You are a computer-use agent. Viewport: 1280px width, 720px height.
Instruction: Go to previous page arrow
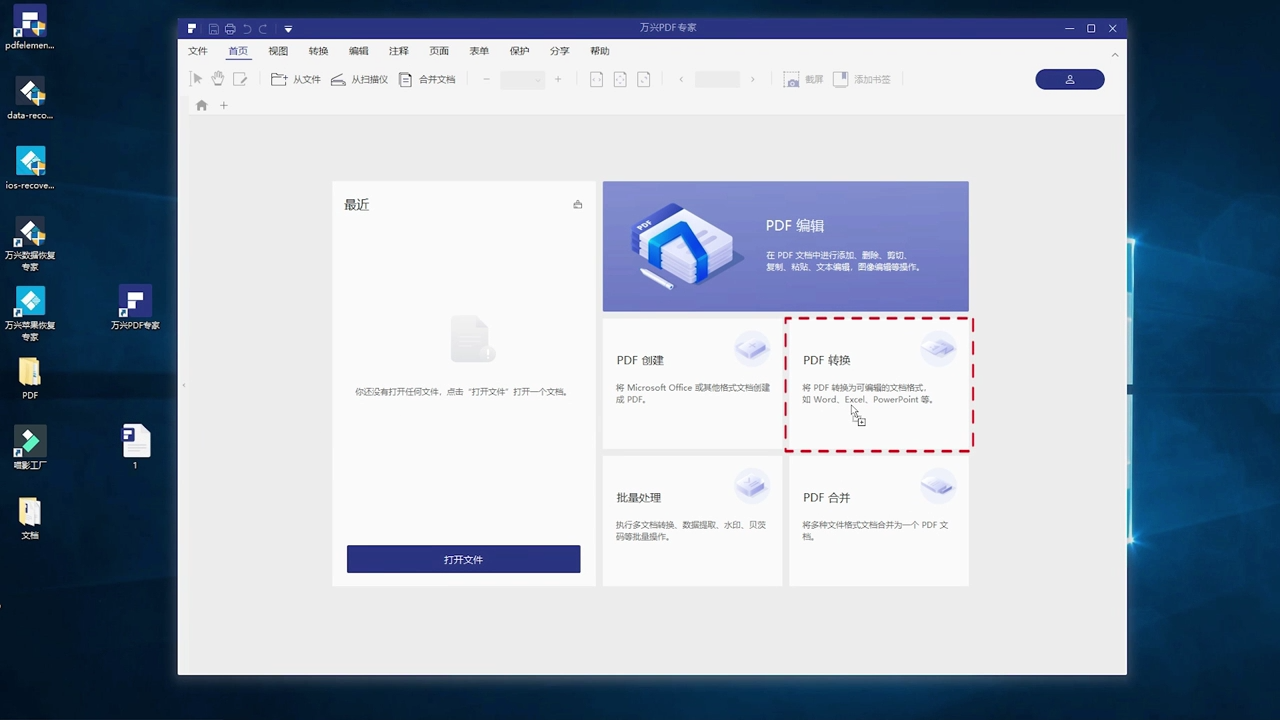681,79
